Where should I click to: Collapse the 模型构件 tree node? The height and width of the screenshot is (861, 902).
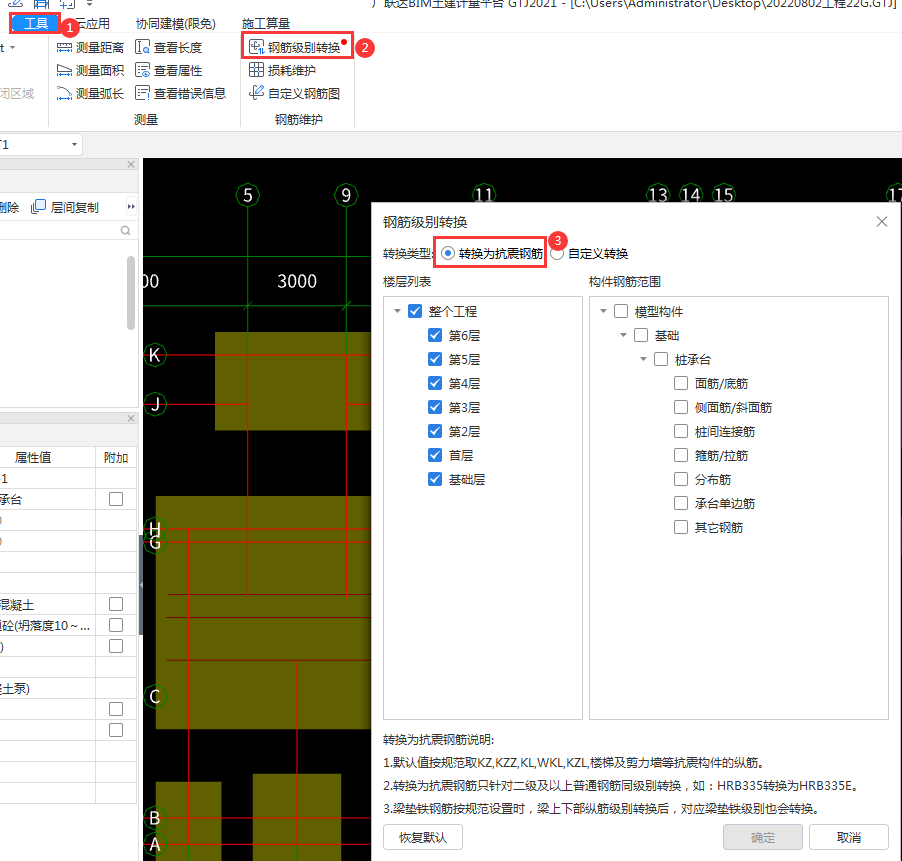603,311
